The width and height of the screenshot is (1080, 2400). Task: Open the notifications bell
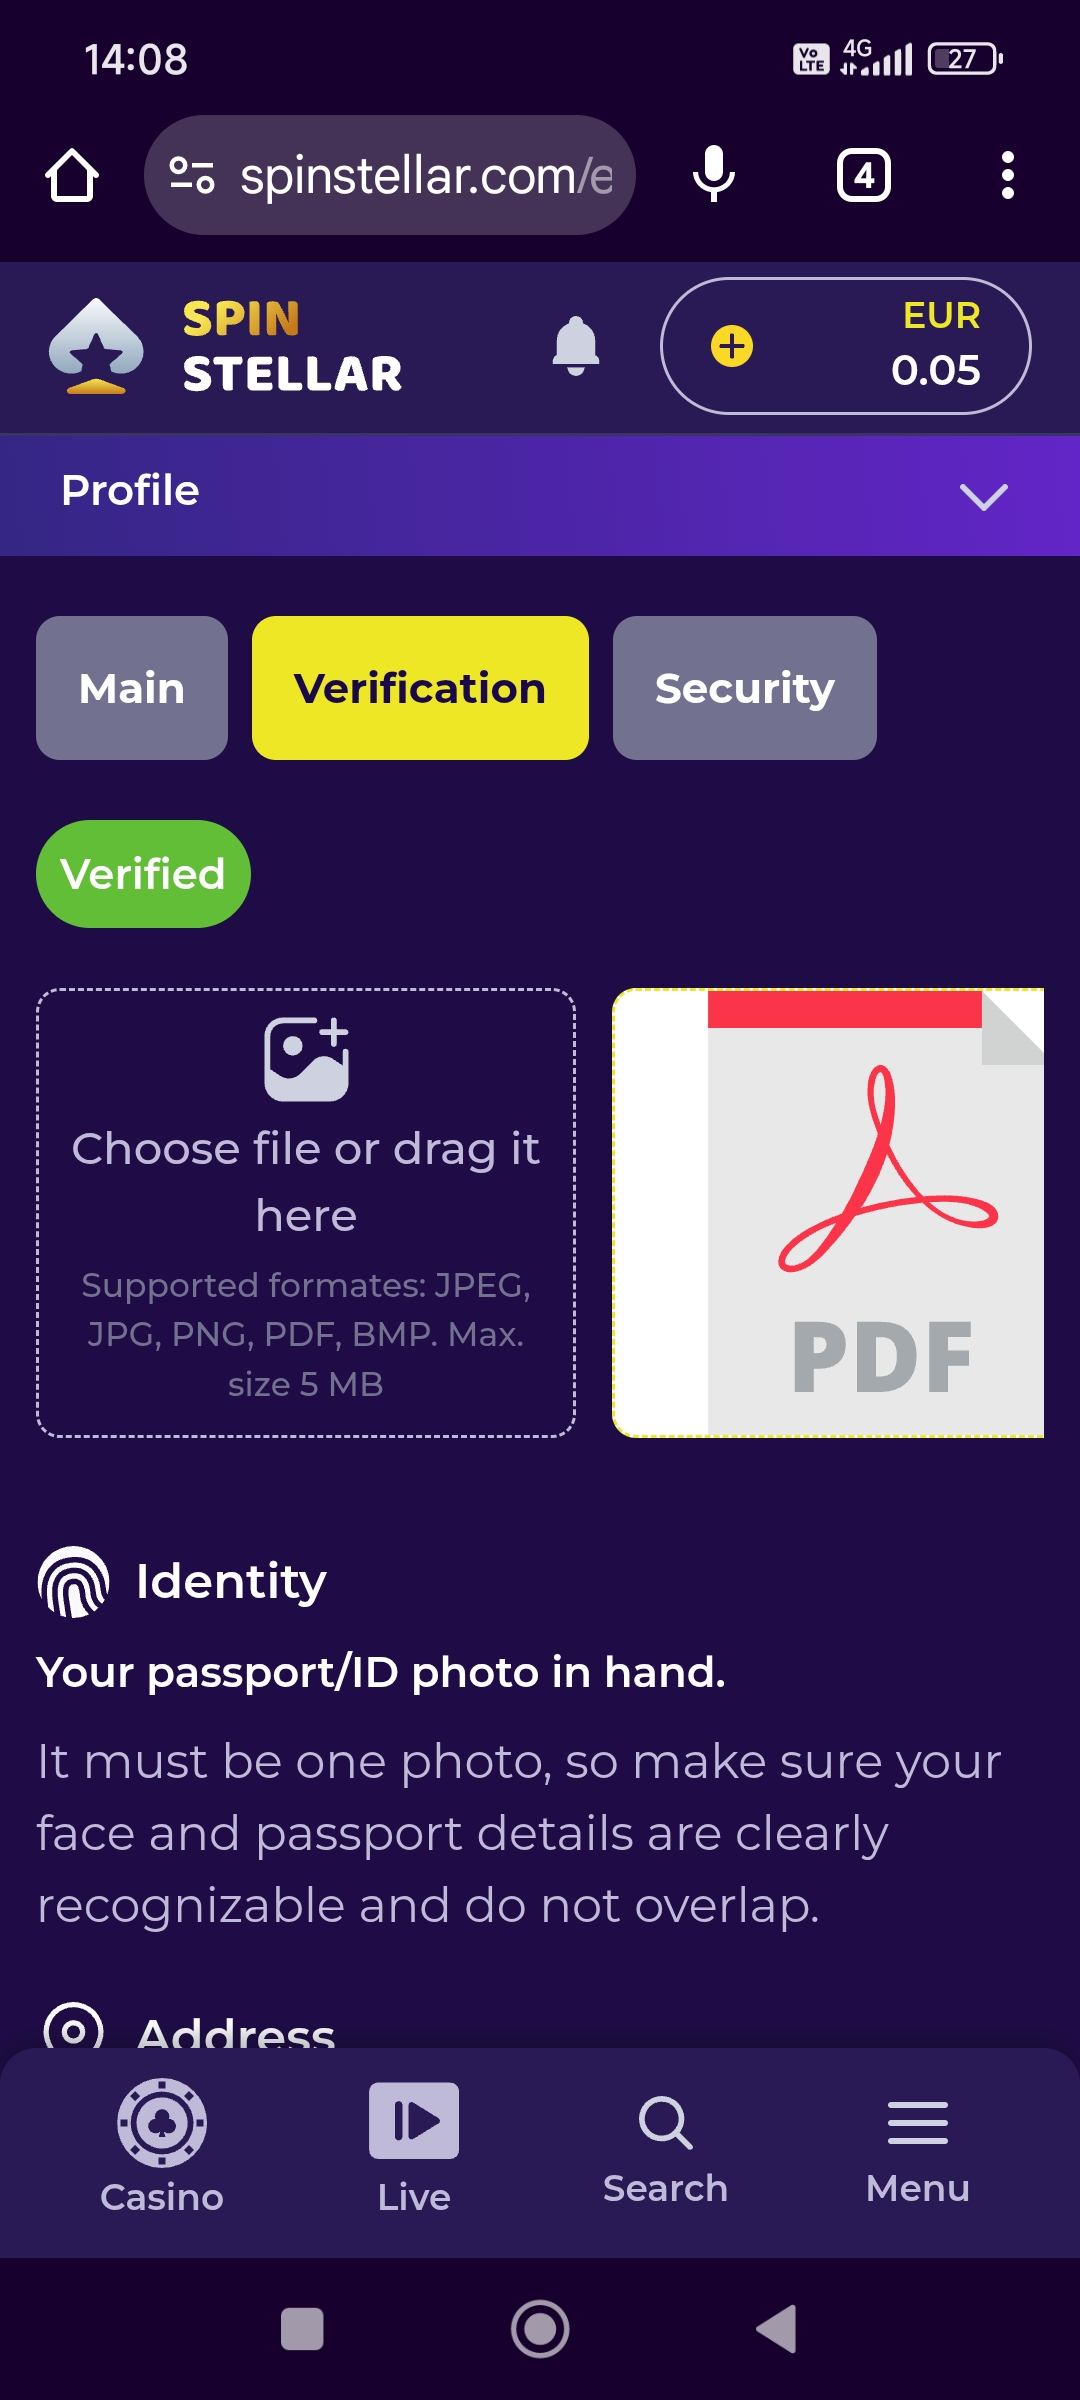coord(576,346)
